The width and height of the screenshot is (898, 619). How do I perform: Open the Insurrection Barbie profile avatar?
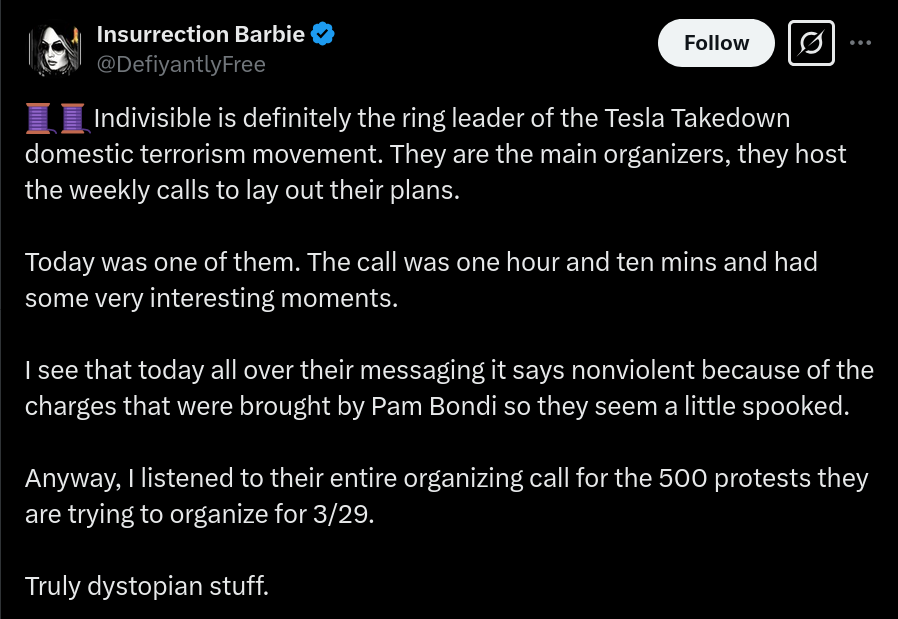(55, 50)
